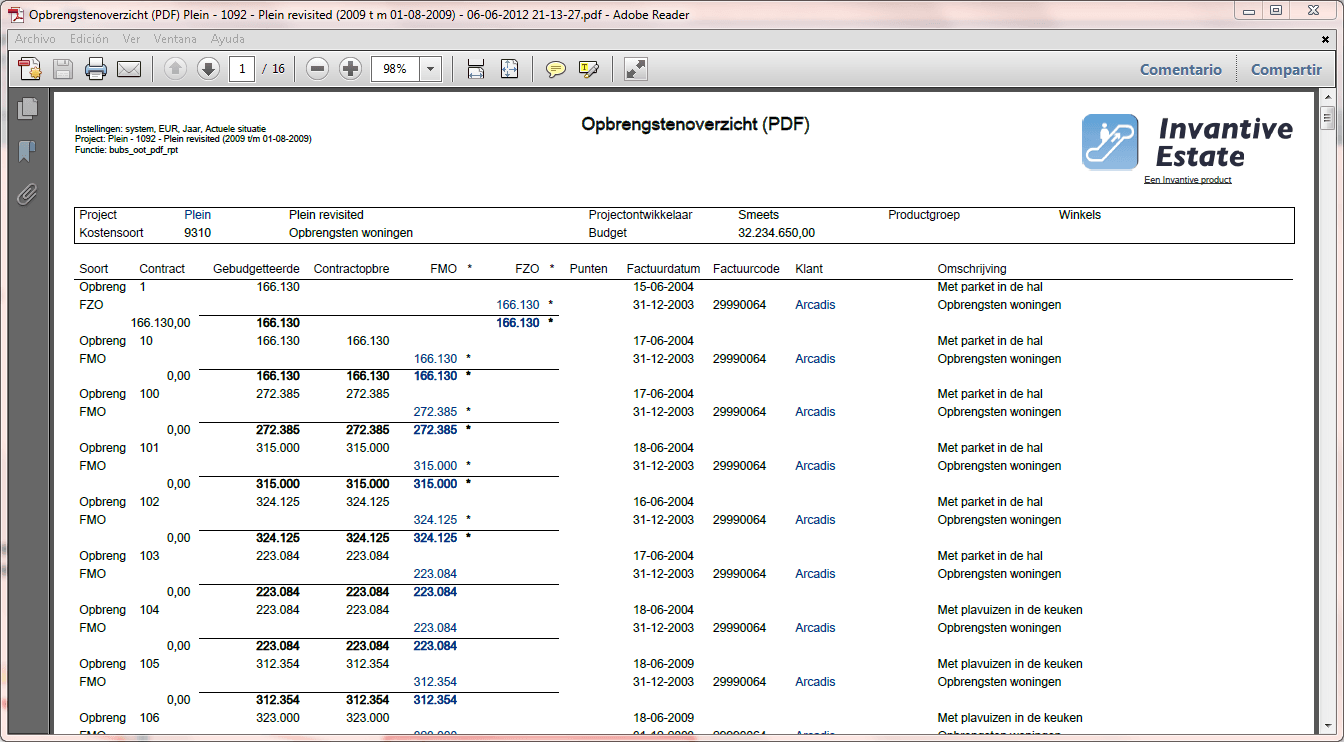Click the Create PDF online icon
1344x742 pixels.
pos(29,69)
